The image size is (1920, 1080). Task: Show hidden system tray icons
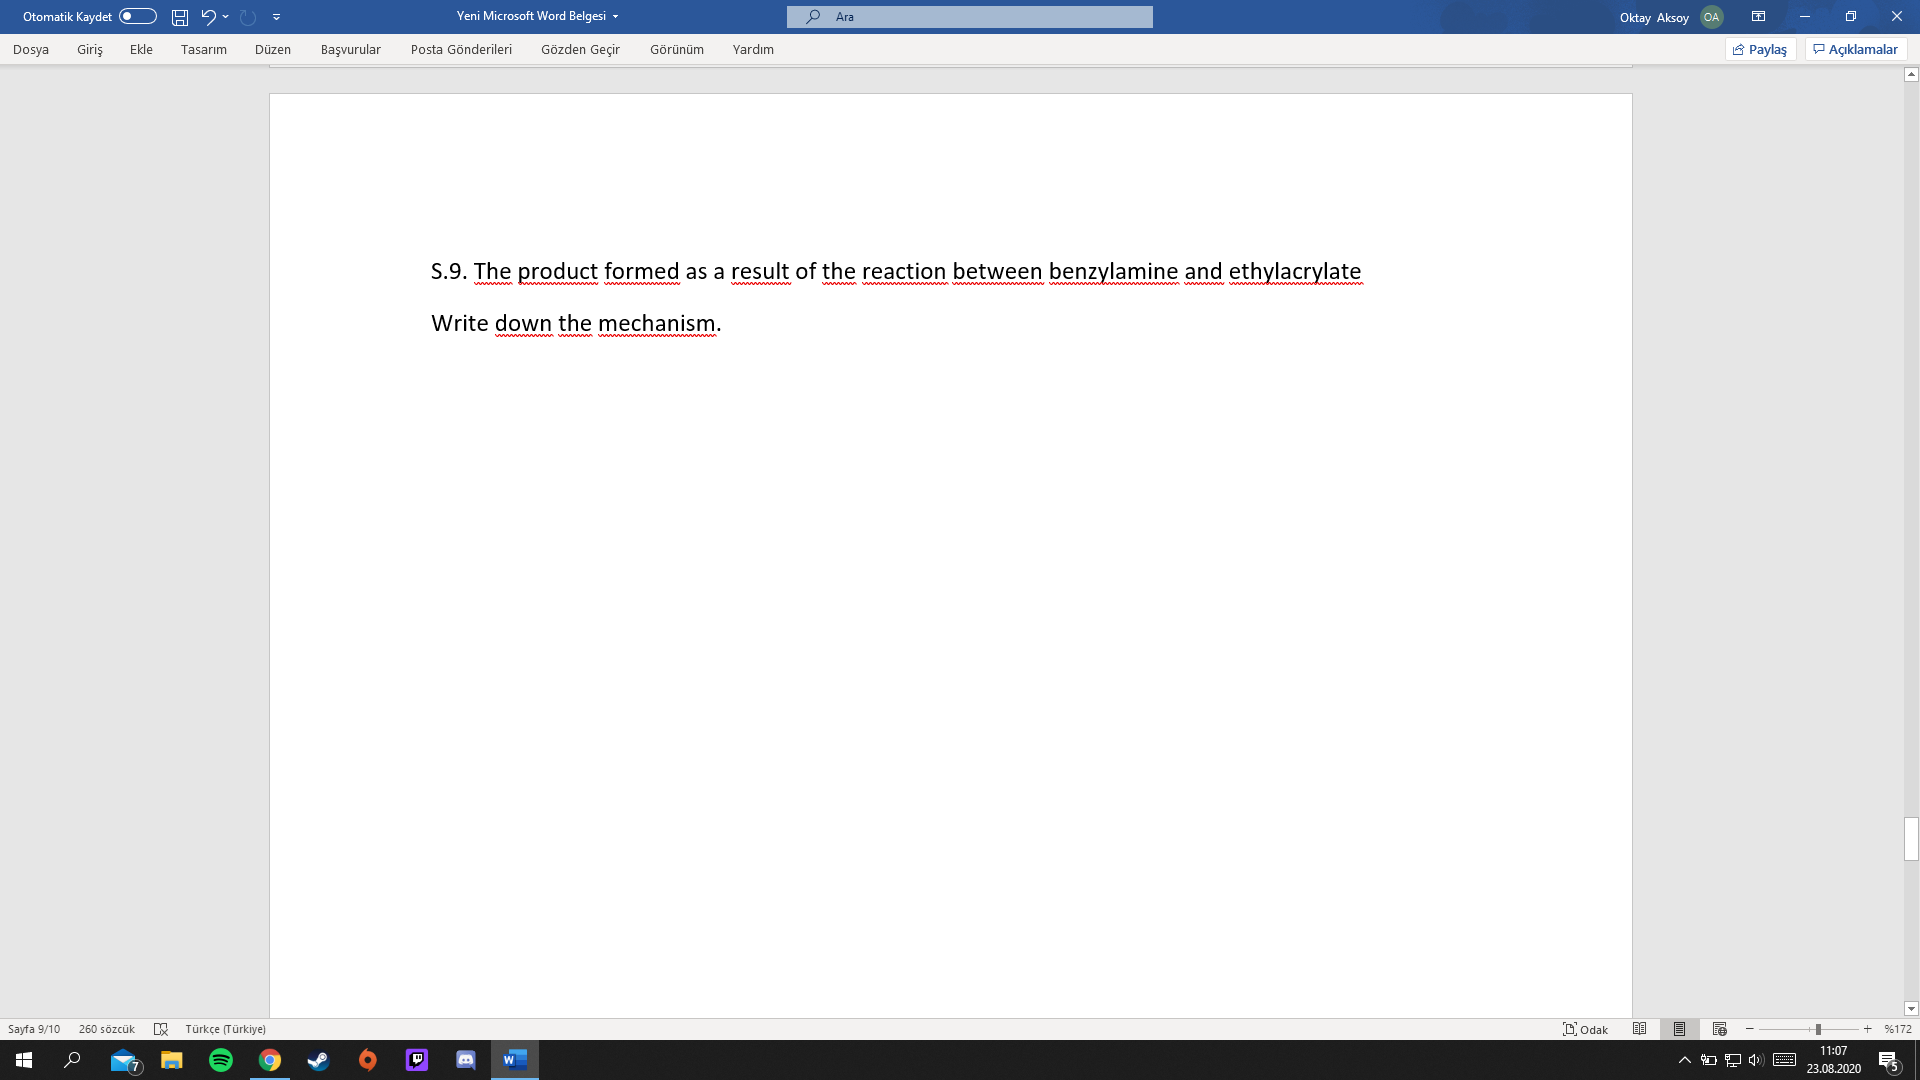(x=1685, y=1060)
